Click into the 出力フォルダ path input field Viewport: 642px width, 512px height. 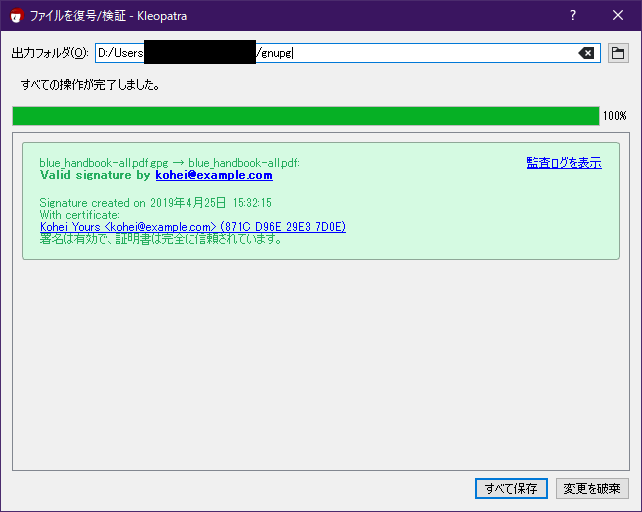(x=348, y=53)
